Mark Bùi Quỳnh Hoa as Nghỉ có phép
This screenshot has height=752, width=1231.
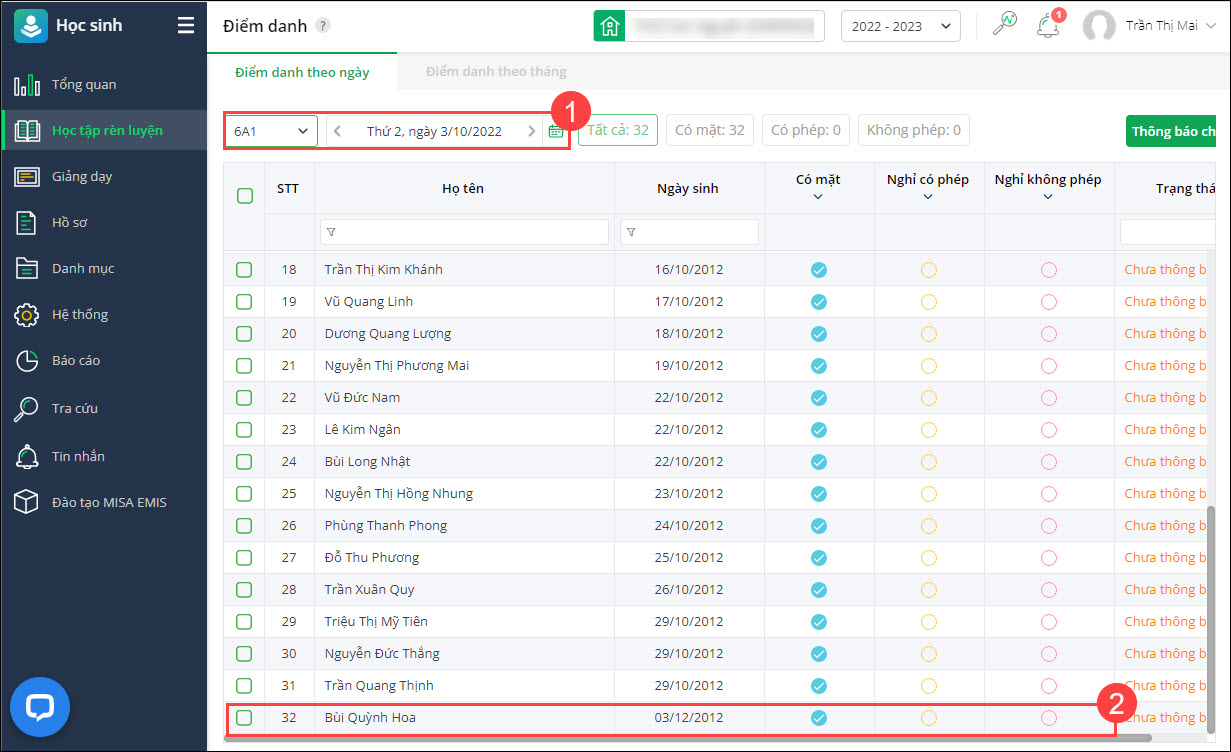[928, 717]
